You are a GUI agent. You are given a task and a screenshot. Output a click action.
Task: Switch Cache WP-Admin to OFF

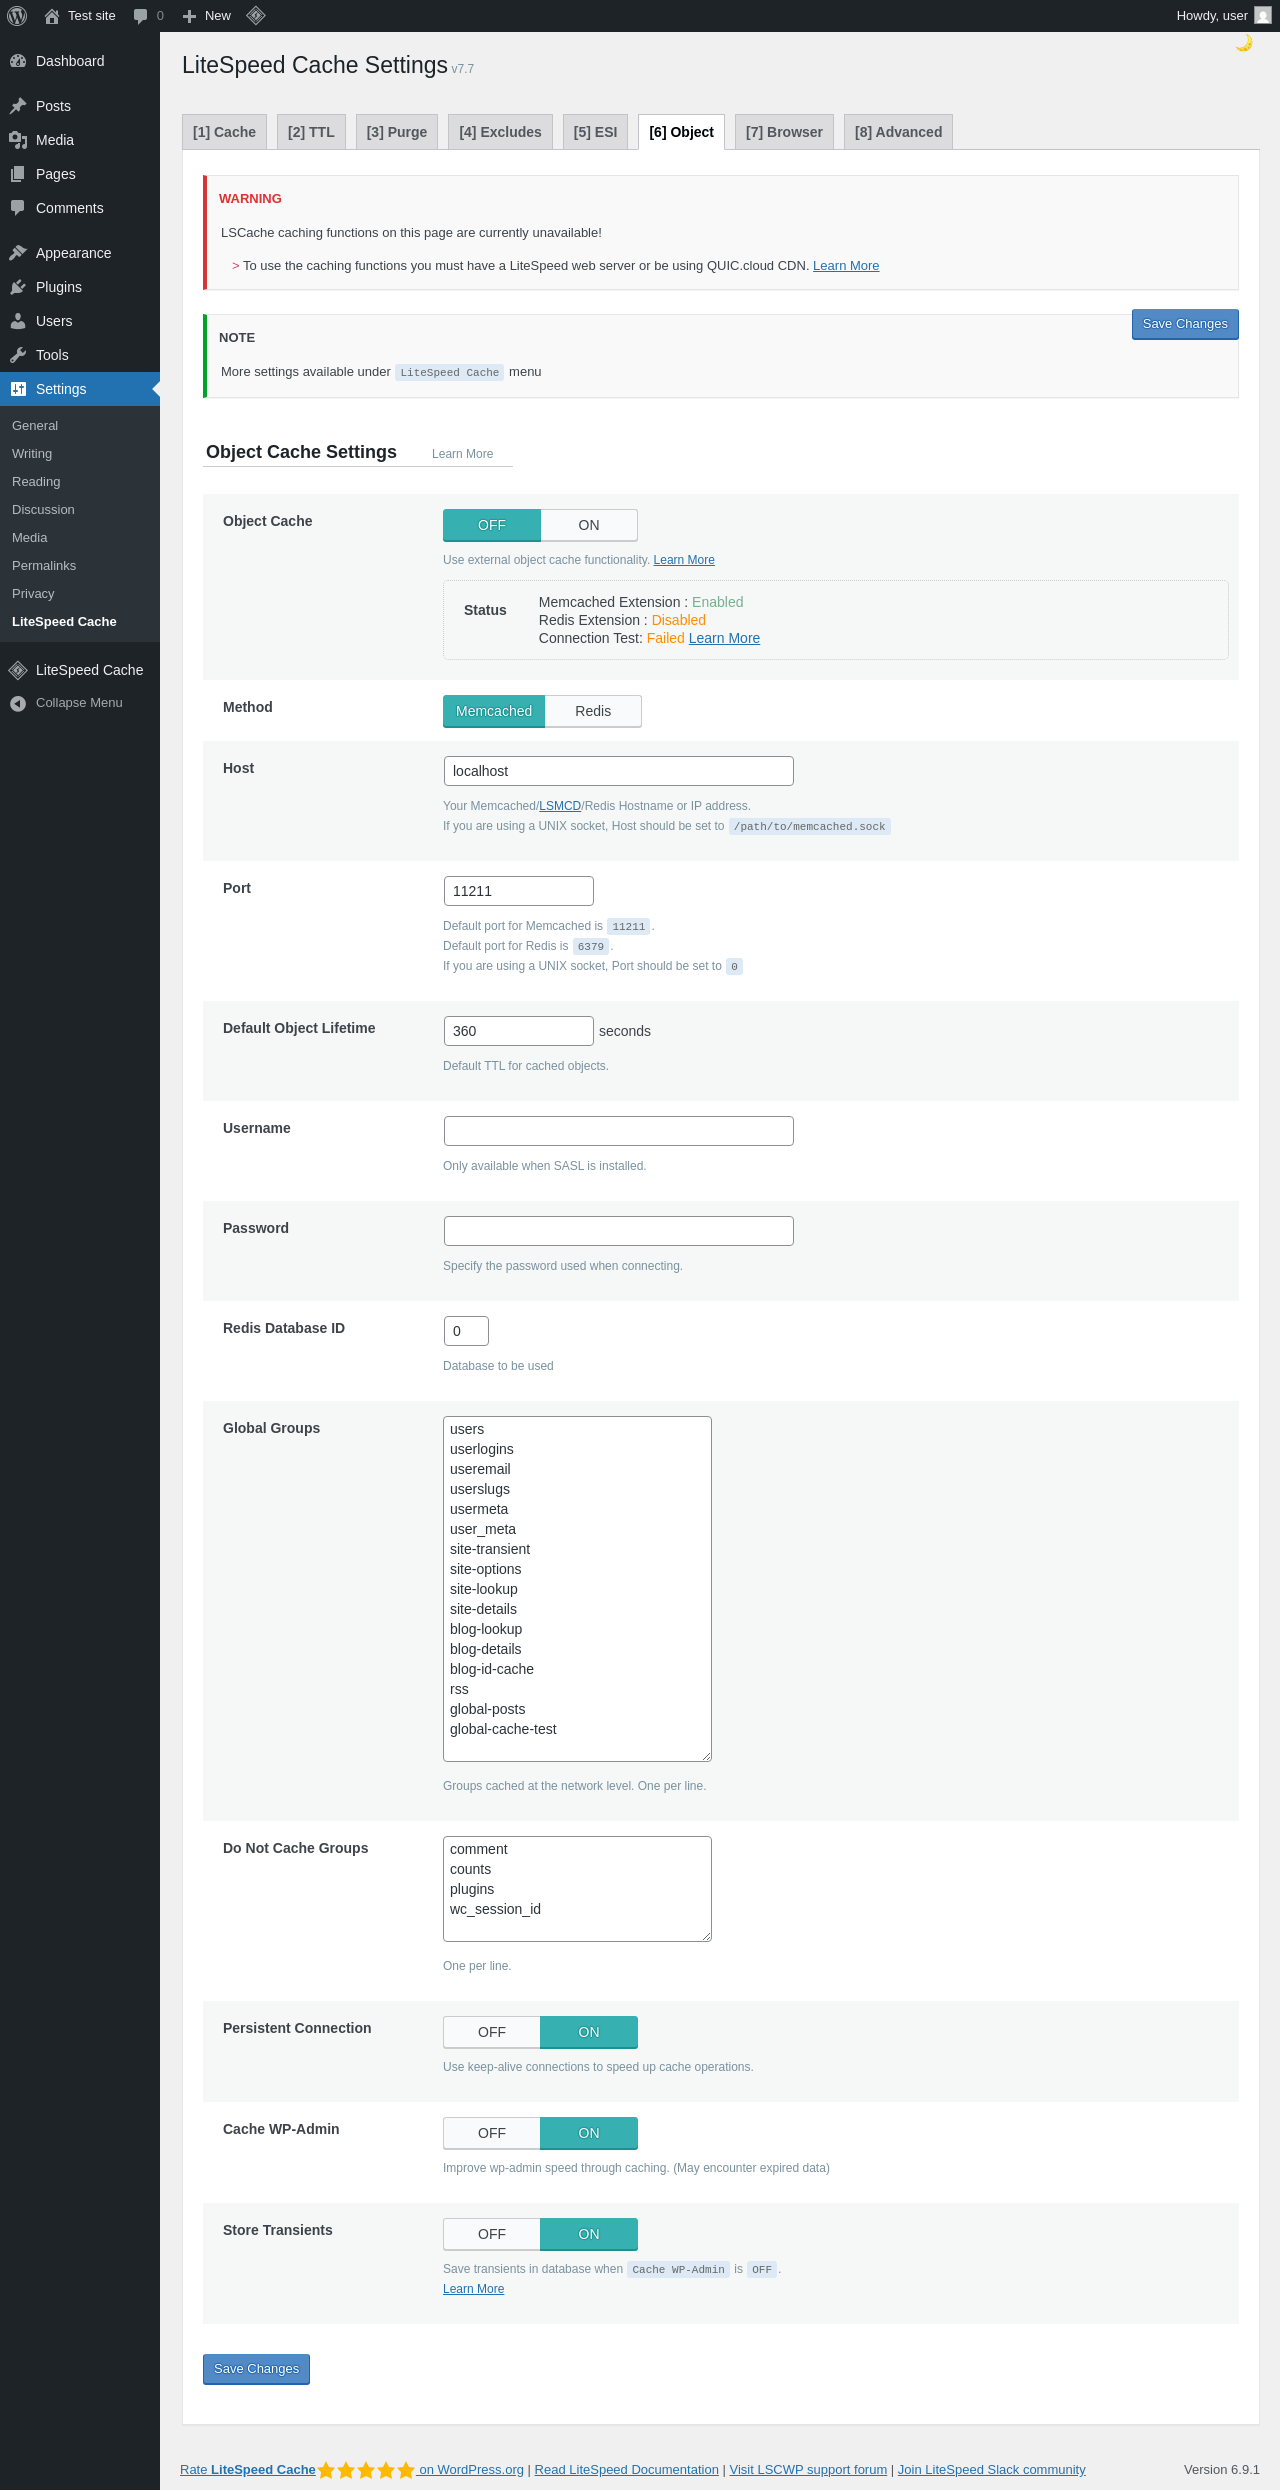pos(492,2133)
